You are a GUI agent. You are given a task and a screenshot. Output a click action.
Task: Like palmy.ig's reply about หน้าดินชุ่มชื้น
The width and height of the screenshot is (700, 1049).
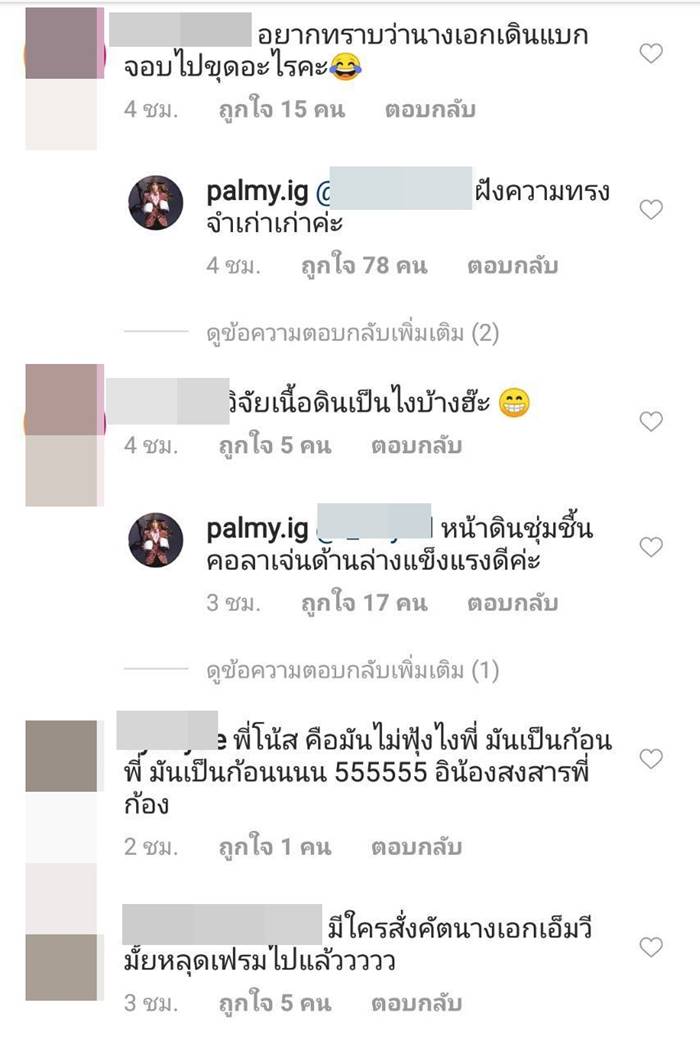[650, 547]
